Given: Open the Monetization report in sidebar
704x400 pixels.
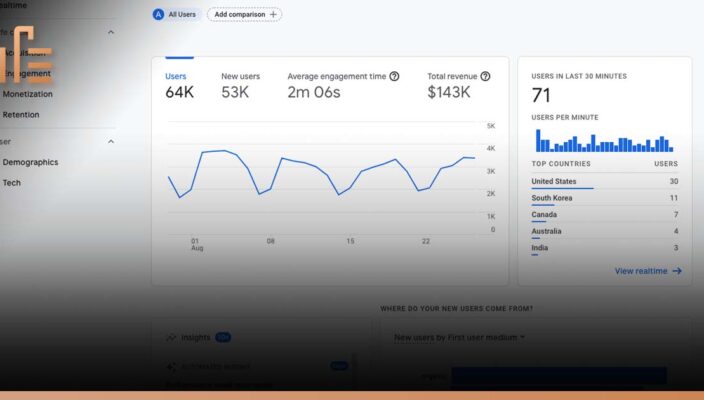Looking at the screenshot, I should 28,94.
